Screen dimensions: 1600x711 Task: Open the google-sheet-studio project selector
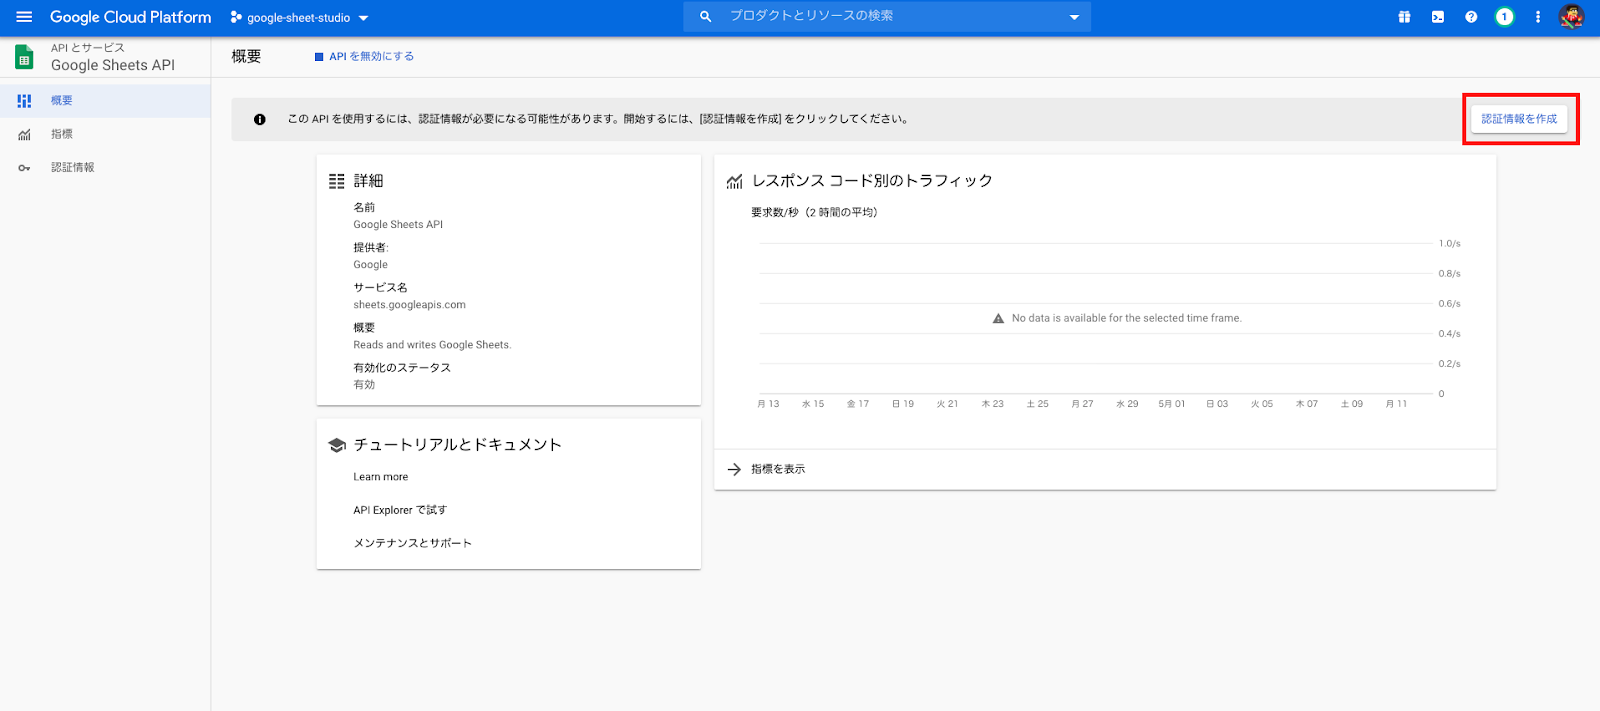pos(299,18)
